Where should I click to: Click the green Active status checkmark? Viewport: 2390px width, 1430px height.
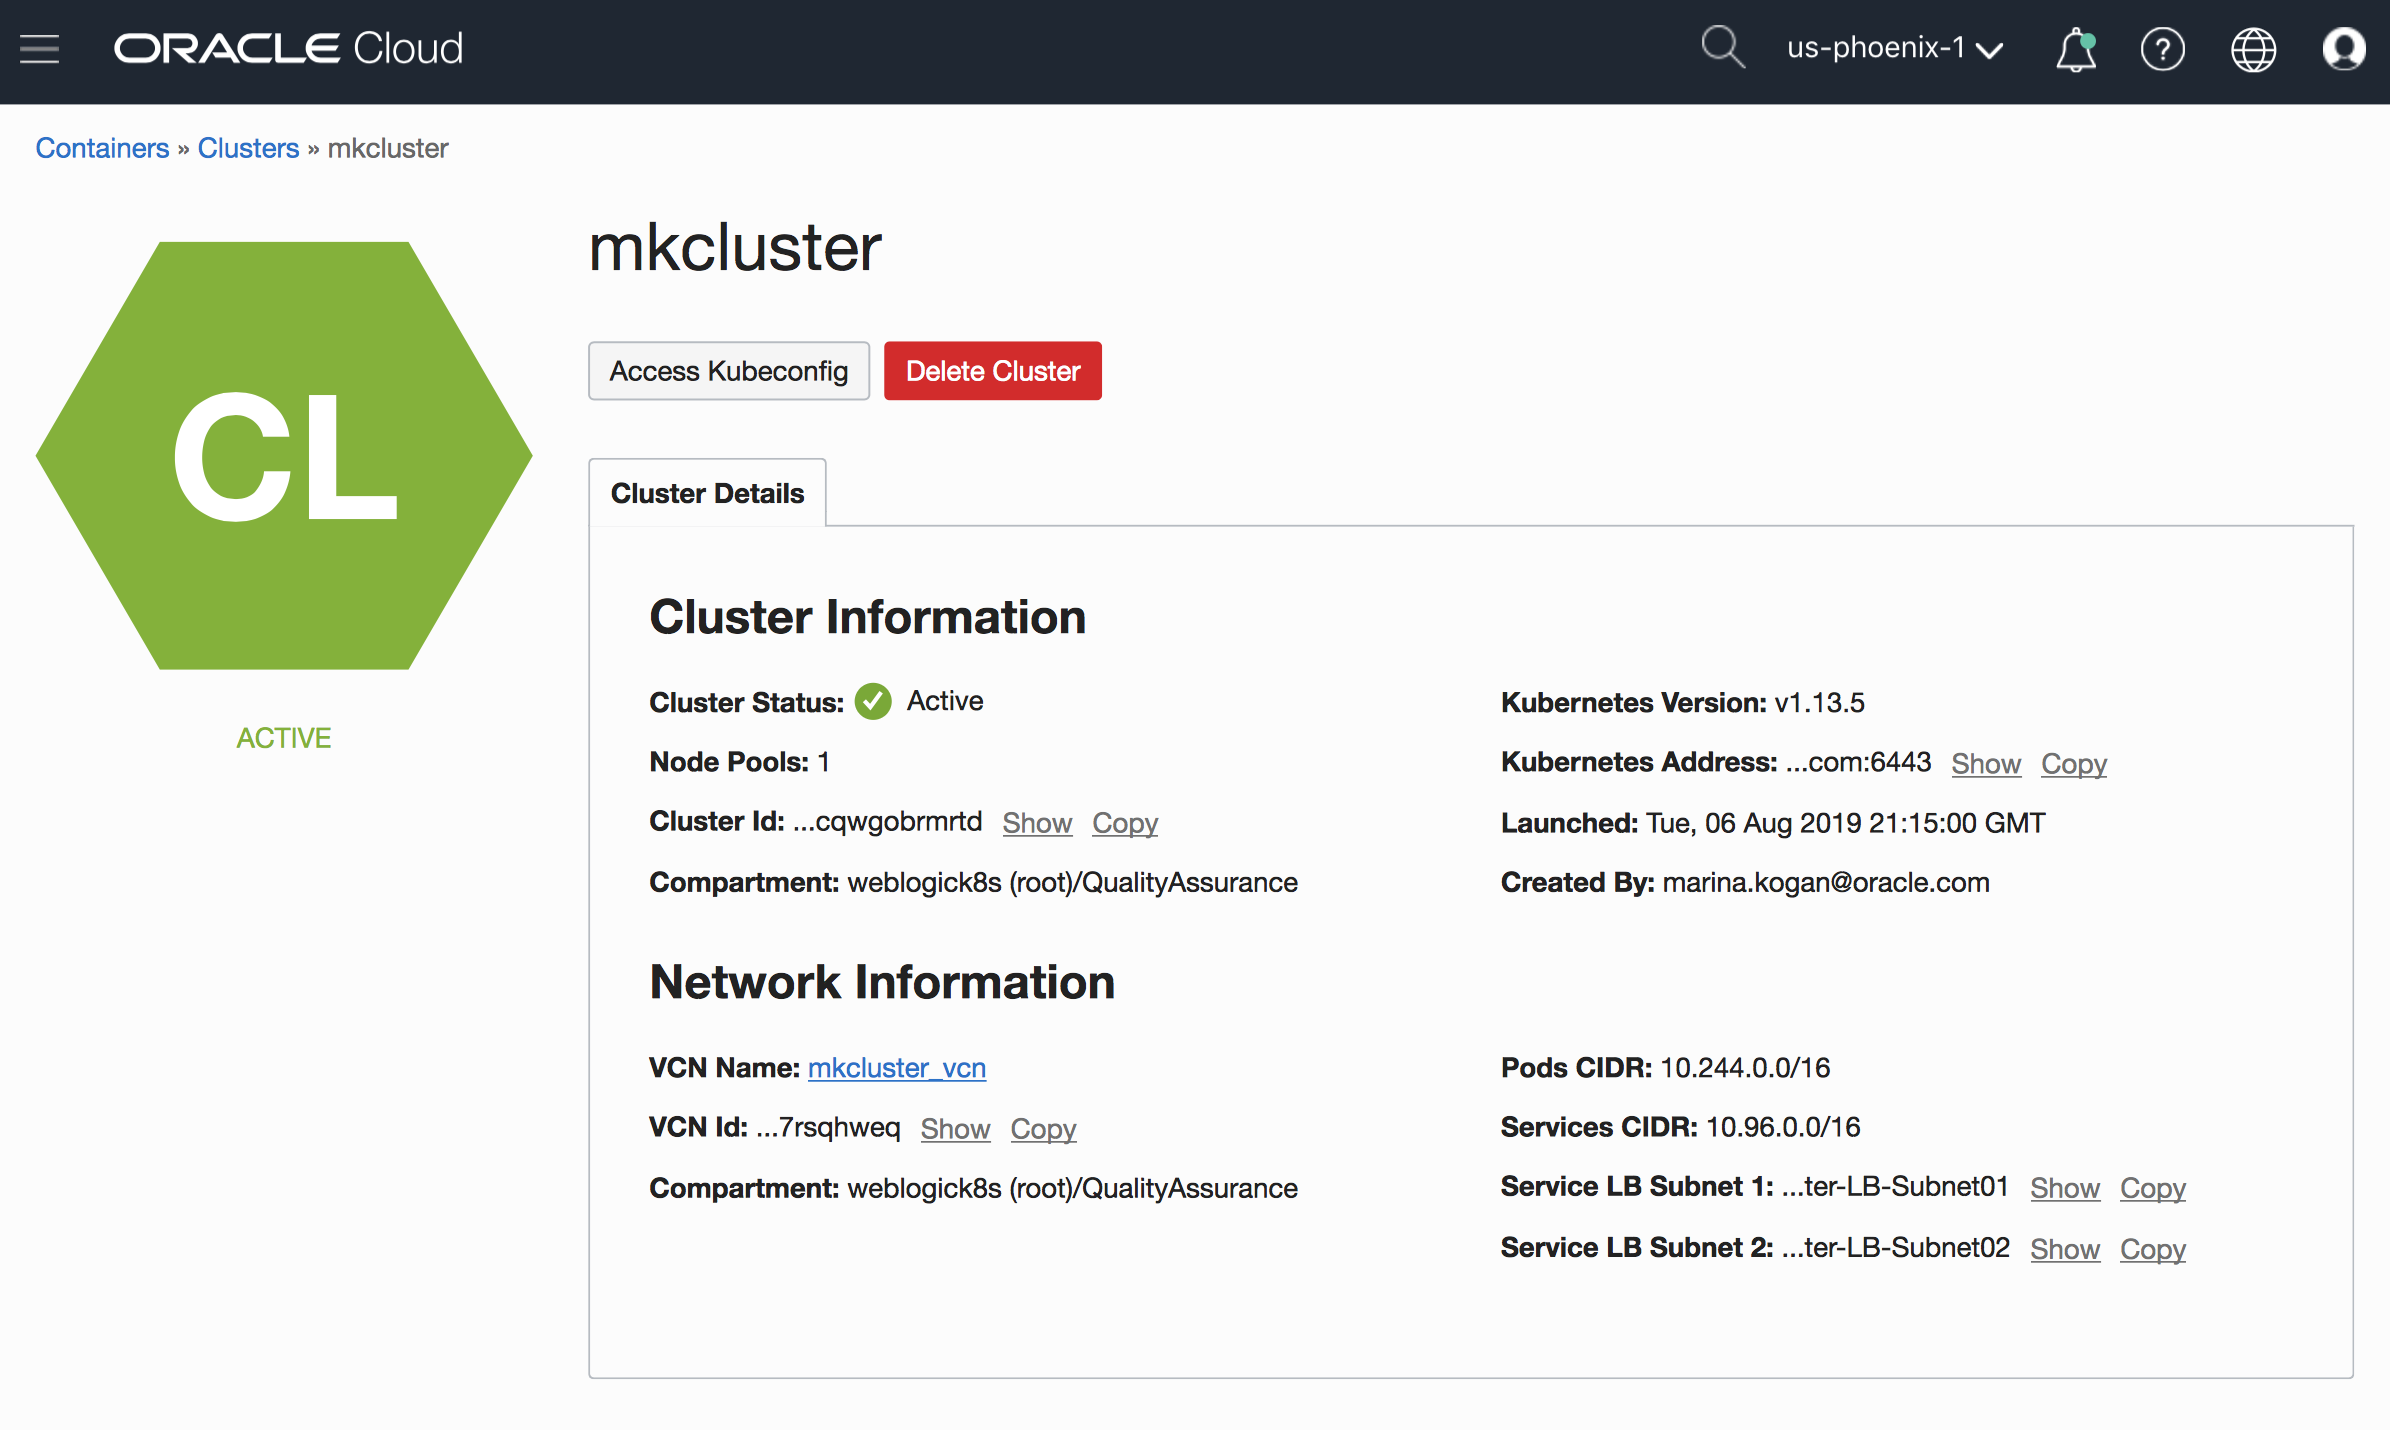873,702
